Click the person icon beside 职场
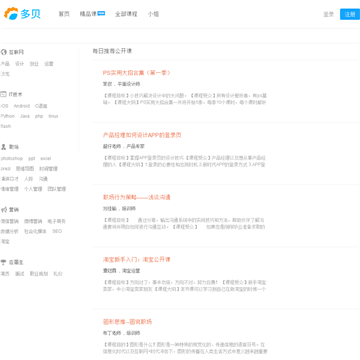Image resolution: width=360 pixels, height=360 pixels. pyautogui.click(x=4, y=147)
